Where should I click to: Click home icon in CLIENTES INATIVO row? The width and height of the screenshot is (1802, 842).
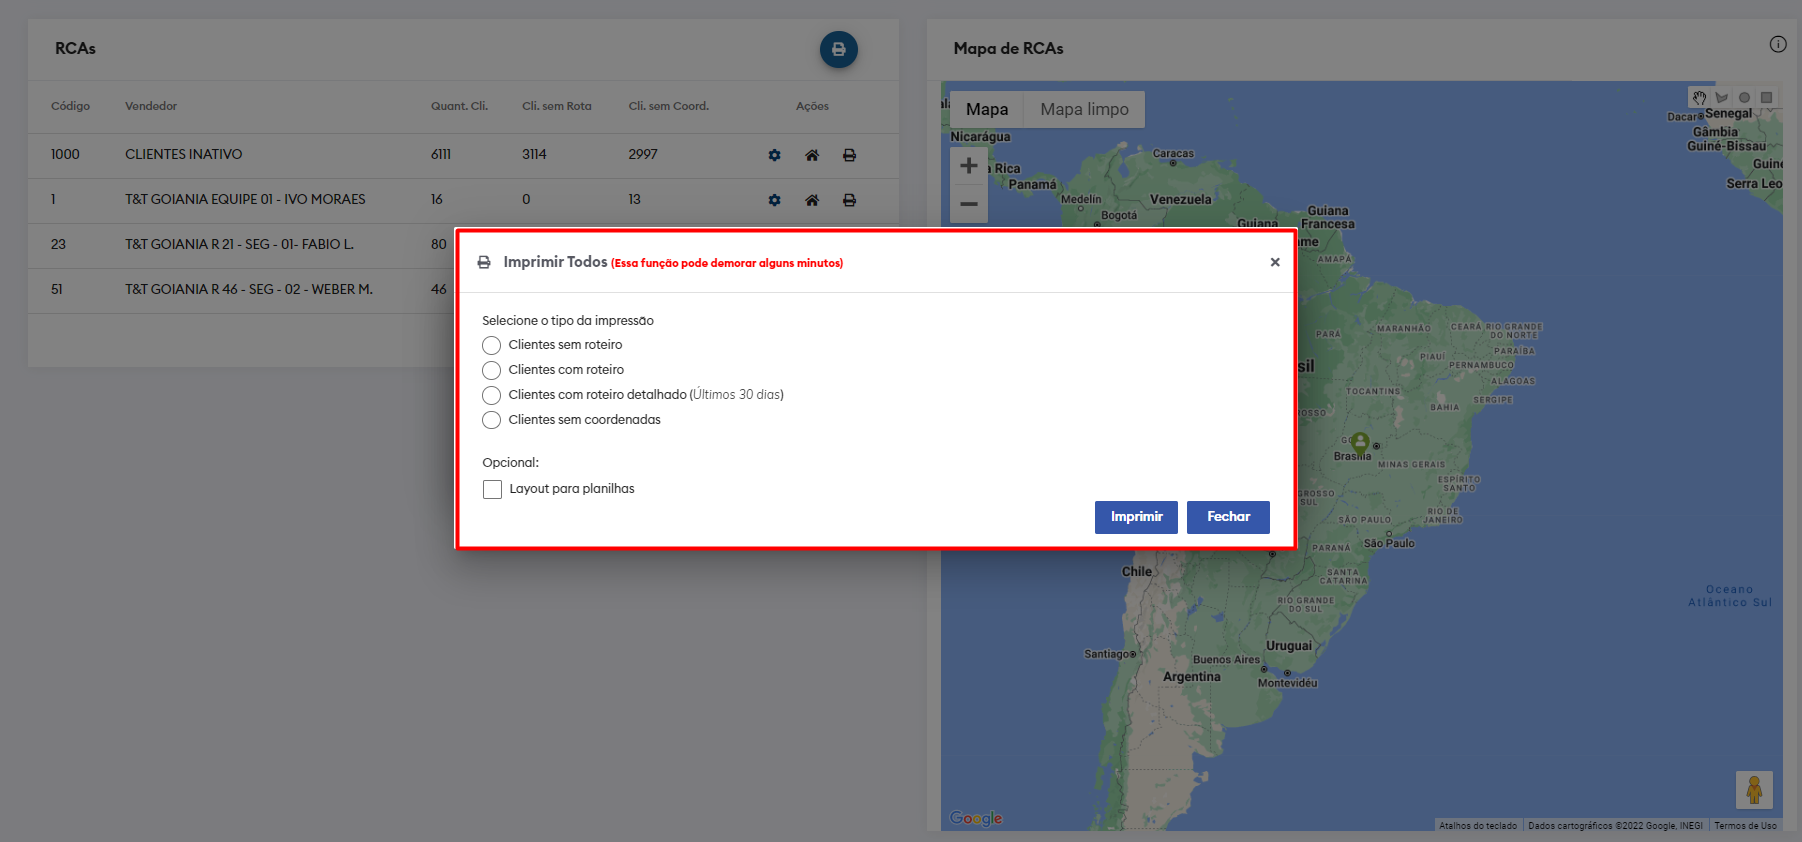(812, 155)
